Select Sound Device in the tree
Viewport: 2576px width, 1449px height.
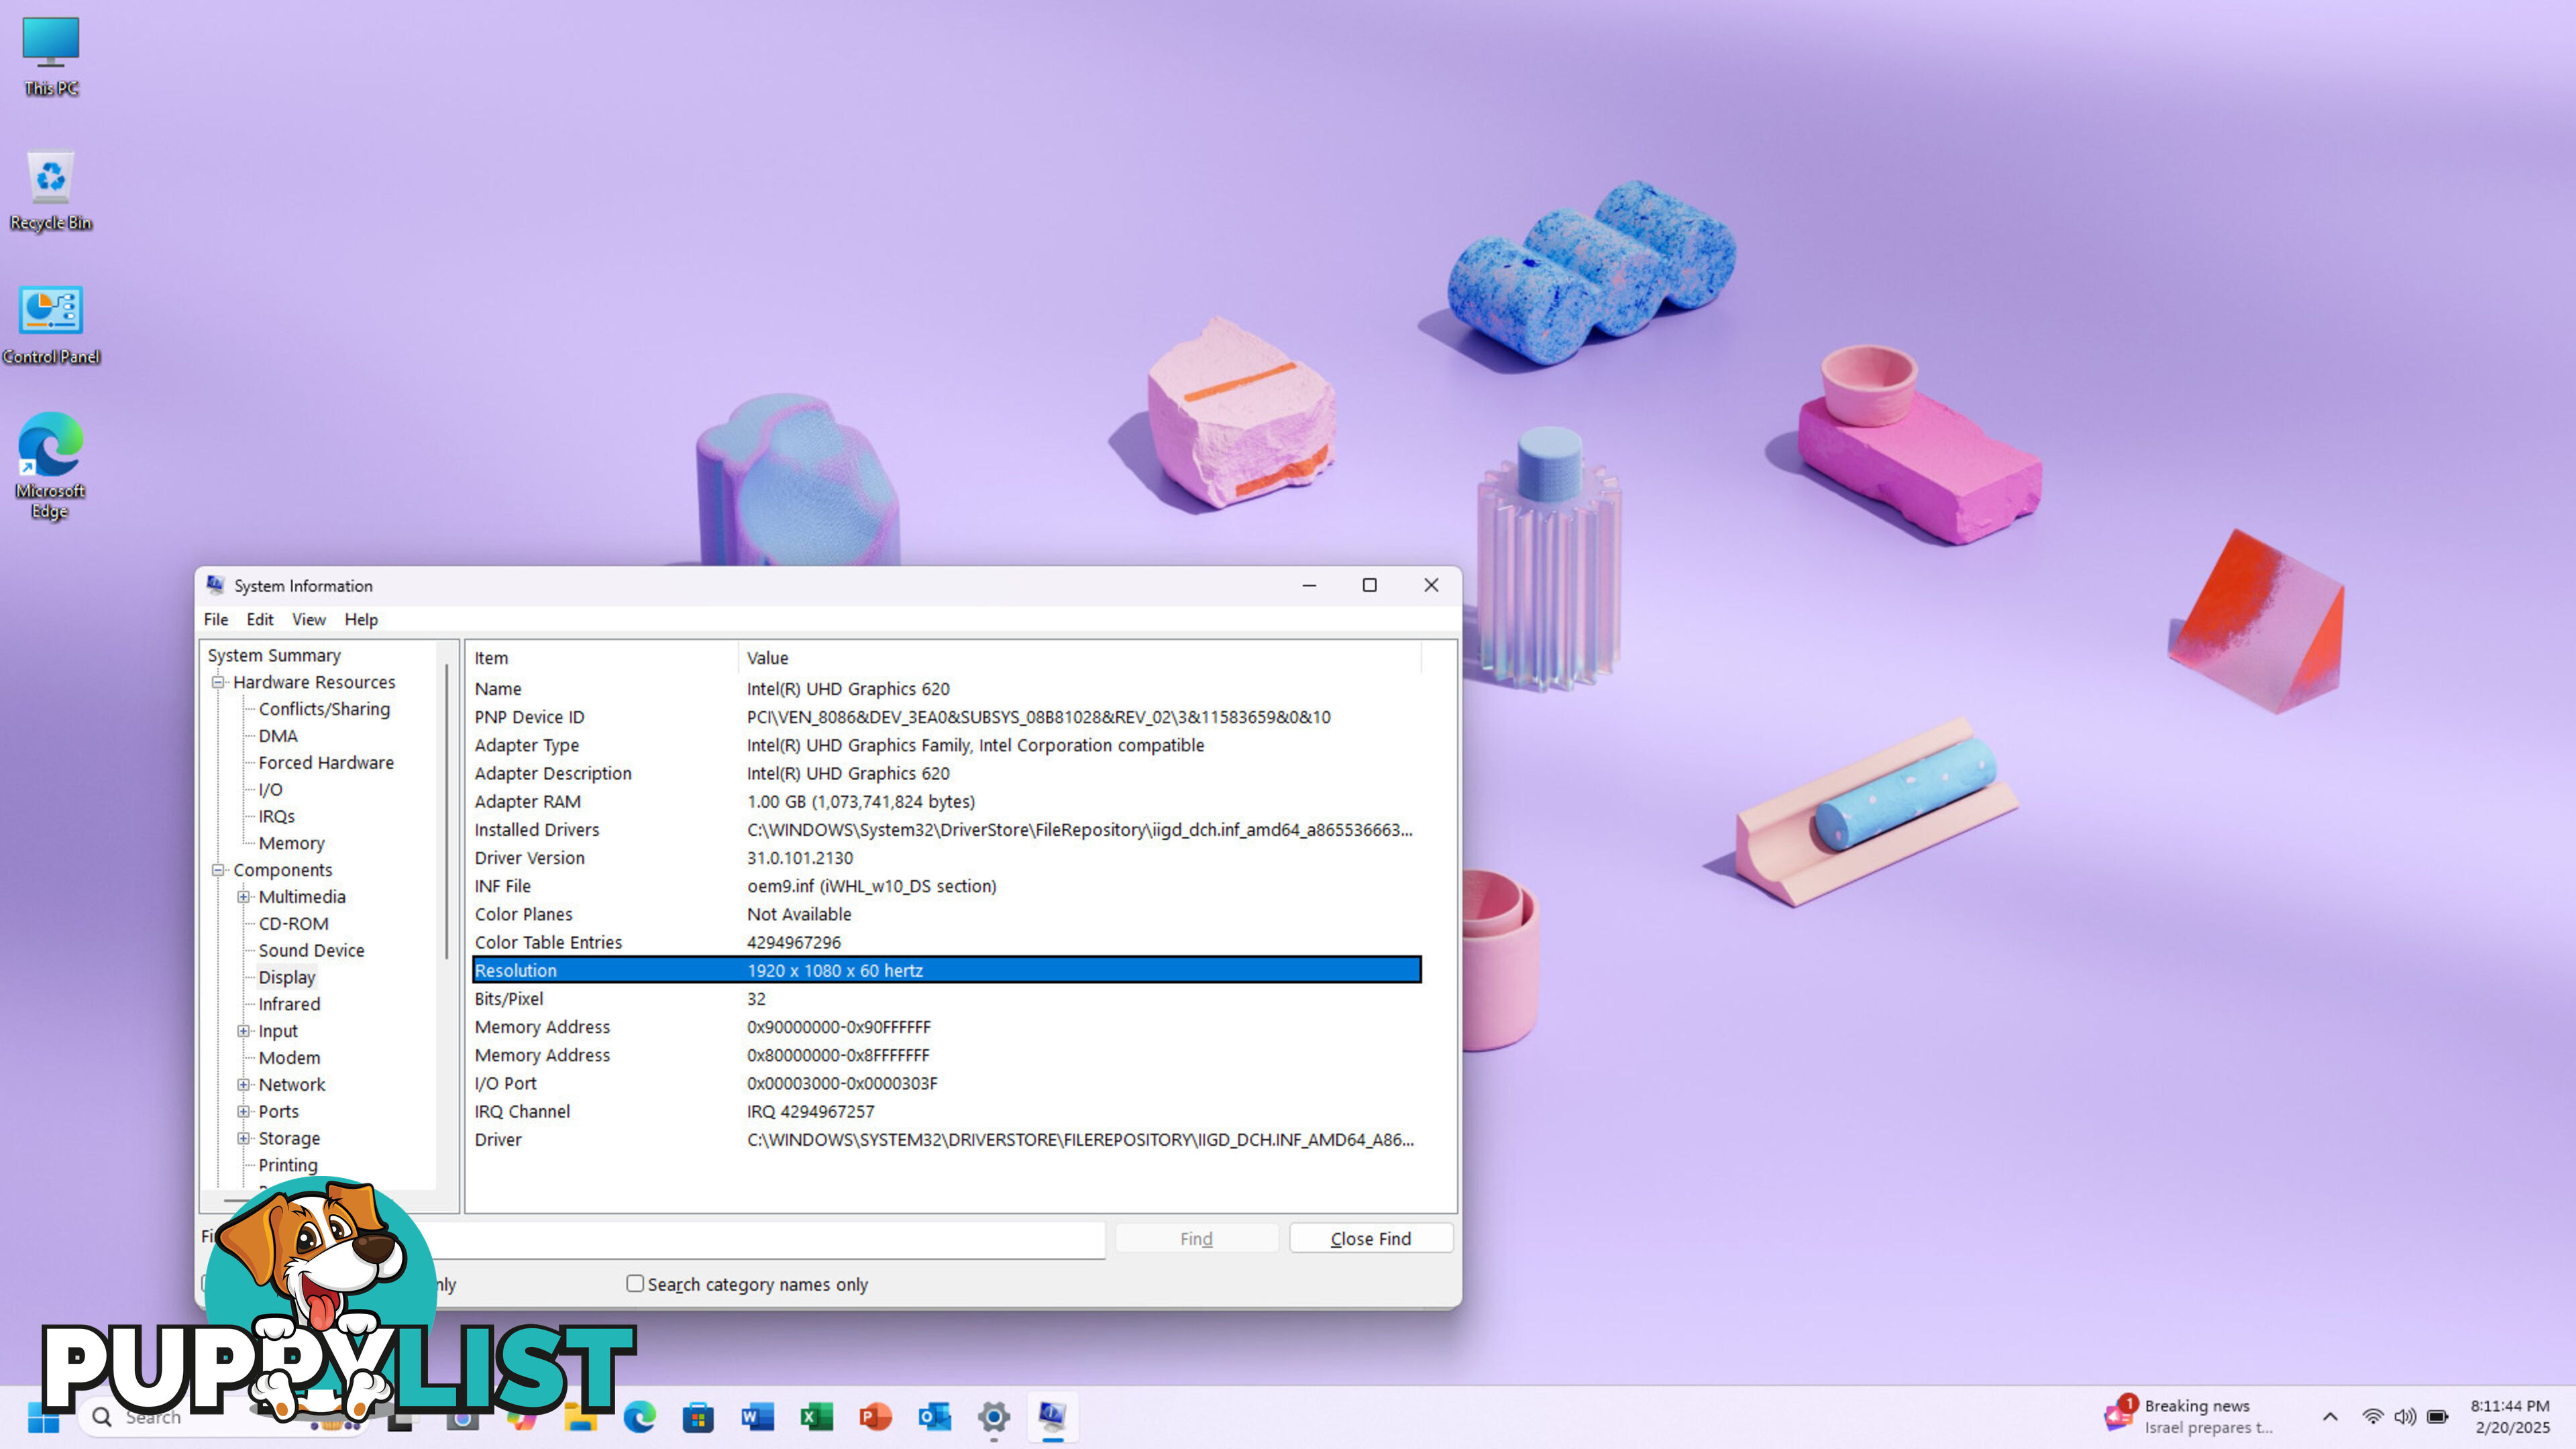(311, 951)
